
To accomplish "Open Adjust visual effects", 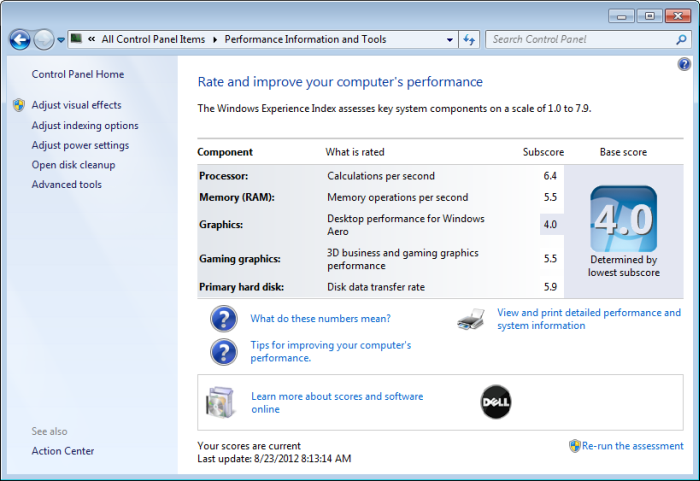I will click(x=76, y=105).
